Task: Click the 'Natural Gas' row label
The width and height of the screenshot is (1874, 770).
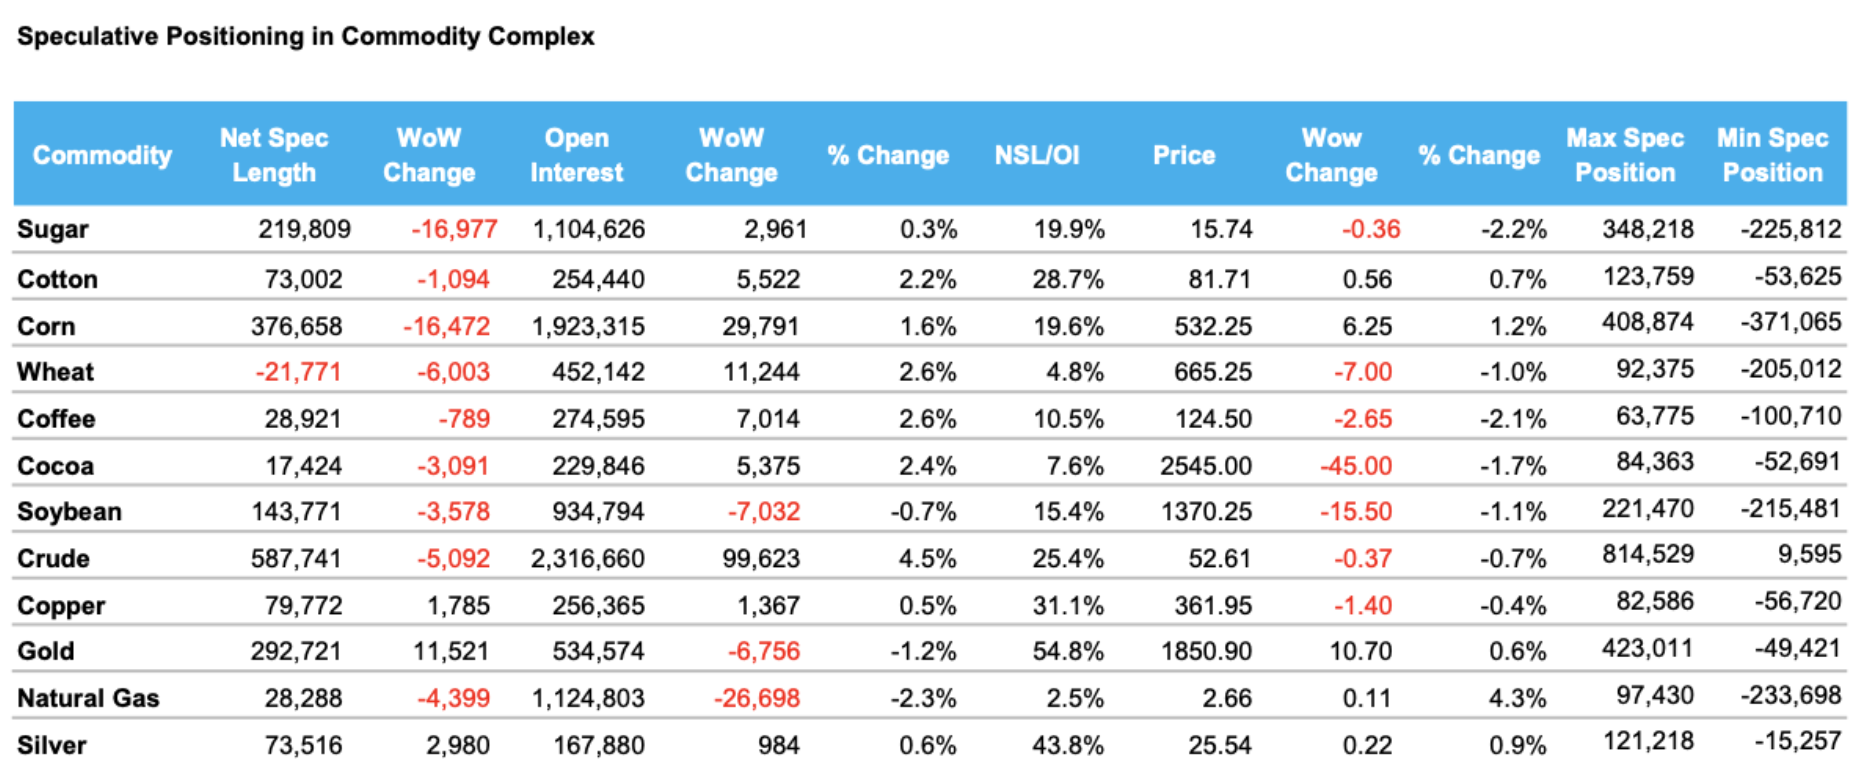Action: pyautogui.click(x=88, y=698)
